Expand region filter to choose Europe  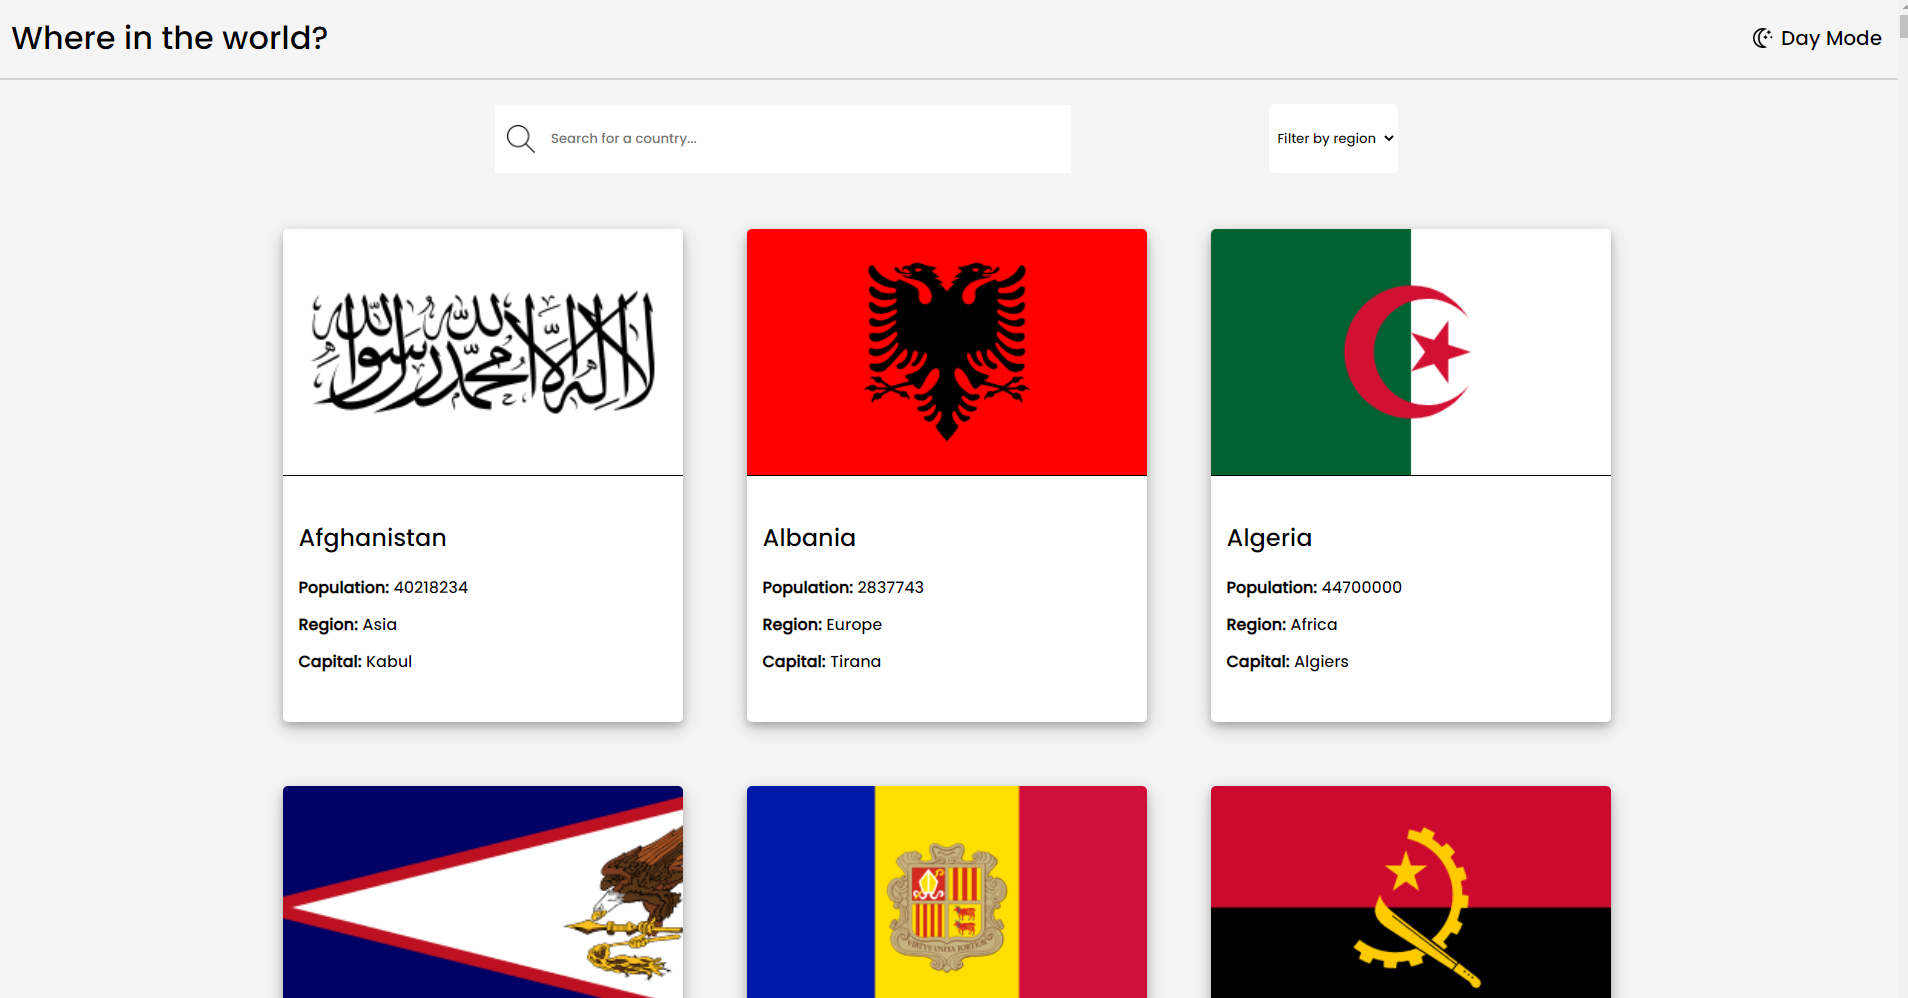click(x=1332, y=138)
